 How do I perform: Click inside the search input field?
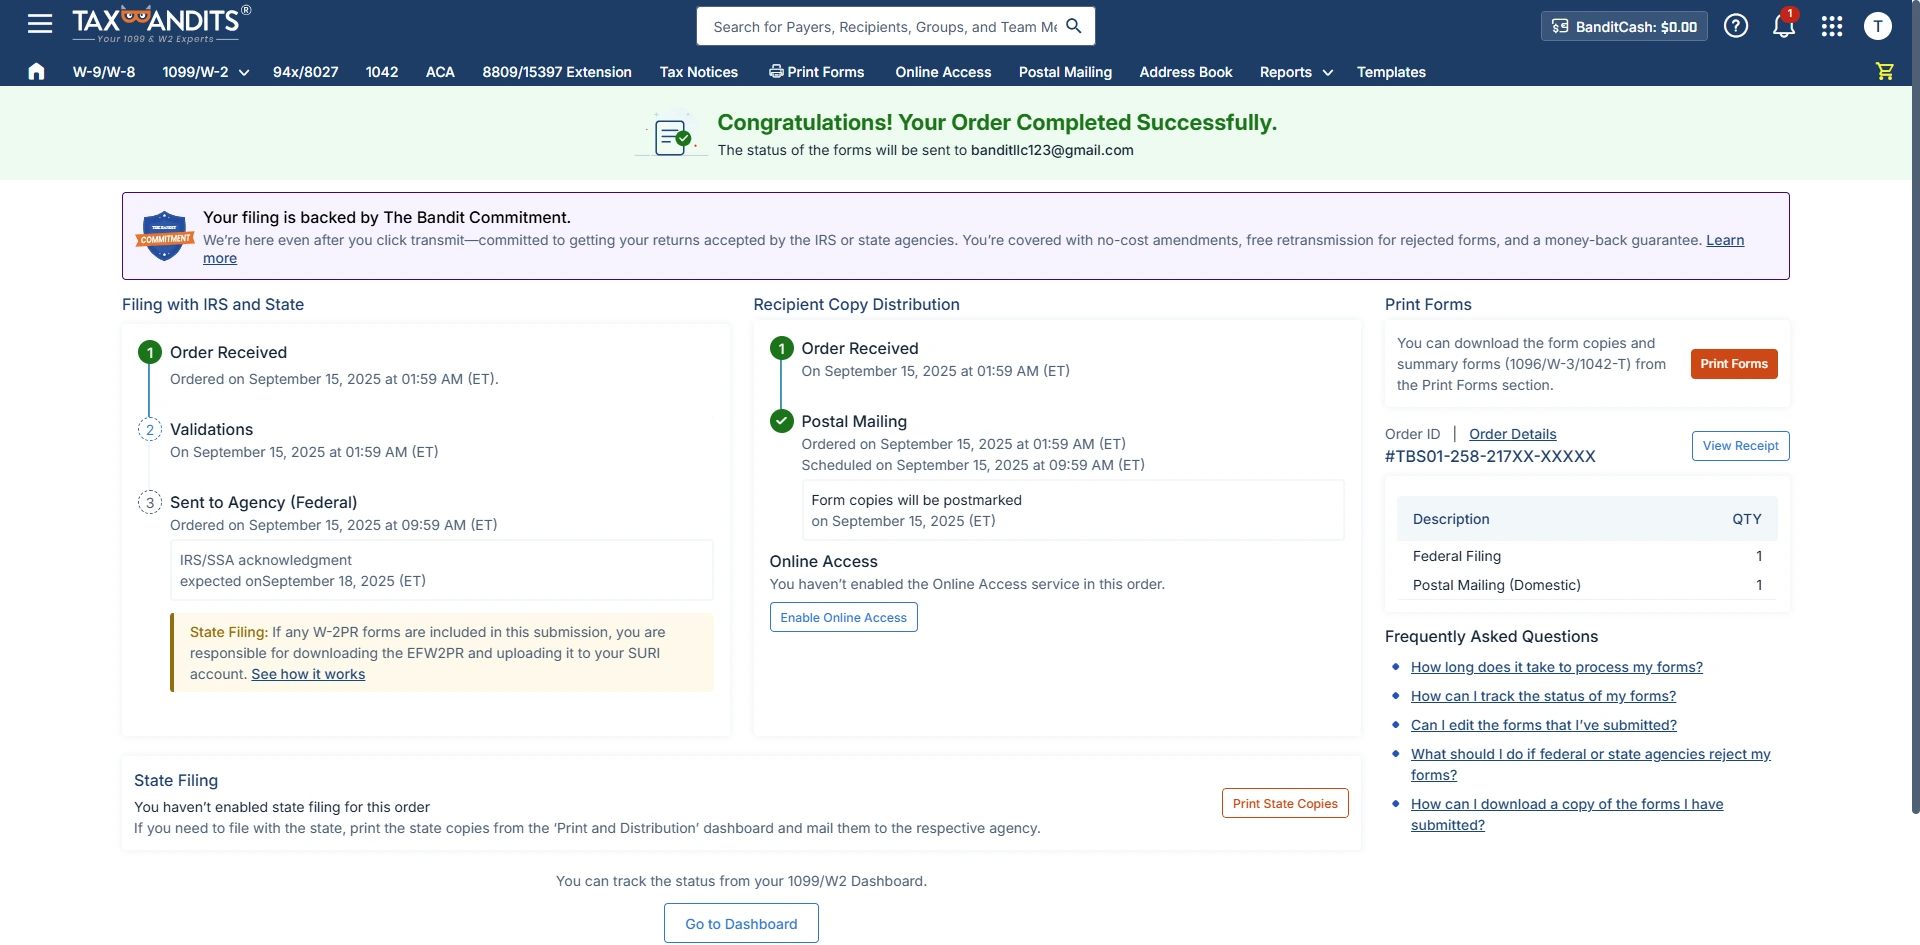tap(880, 26)
